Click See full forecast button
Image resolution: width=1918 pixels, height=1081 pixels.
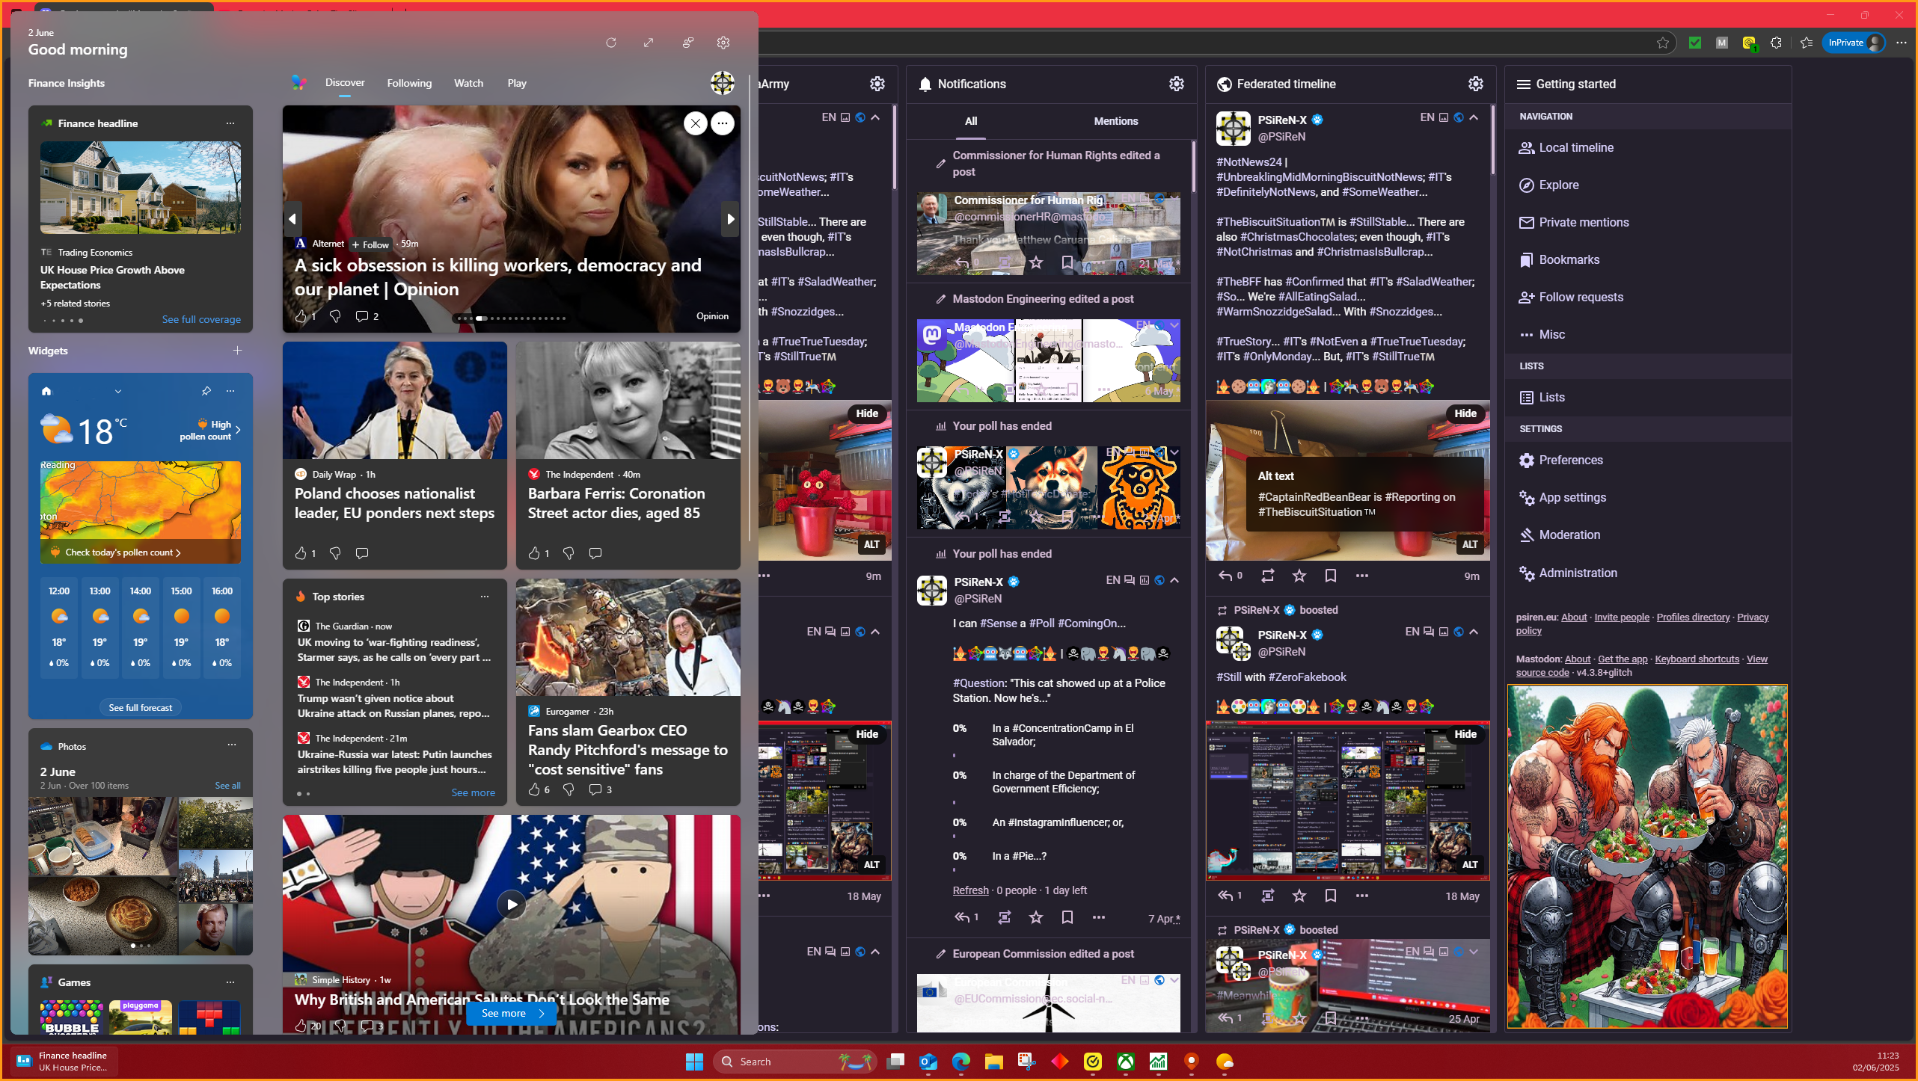point(140,708)
